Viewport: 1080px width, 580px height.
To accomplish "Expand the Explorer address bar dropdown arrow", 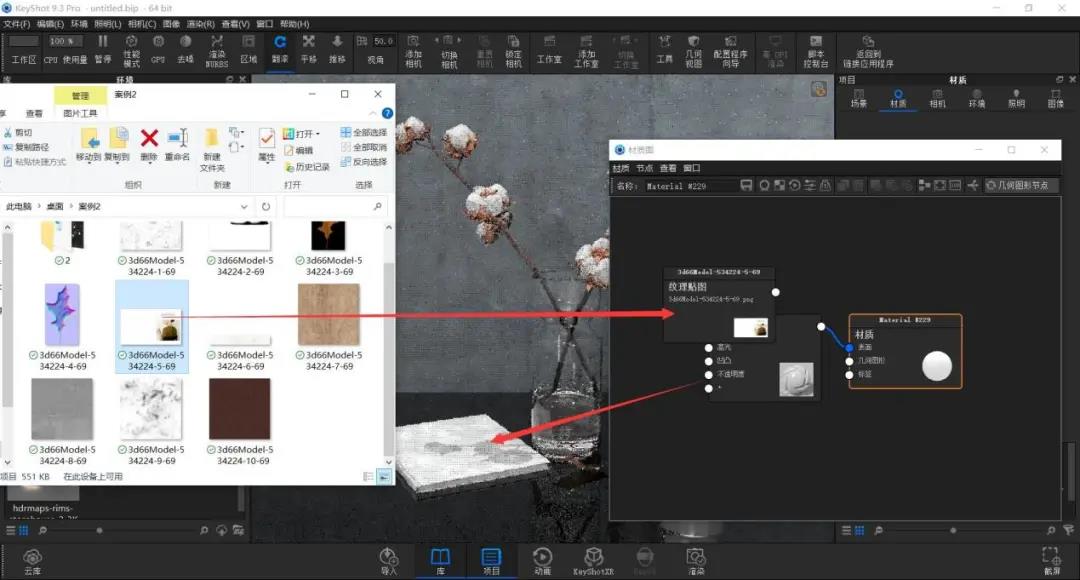I will click(x=244, y=207).
